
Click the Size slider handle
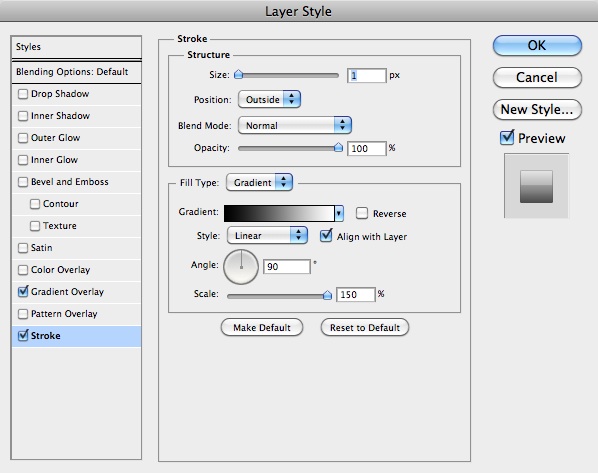[x=238, y=74]
